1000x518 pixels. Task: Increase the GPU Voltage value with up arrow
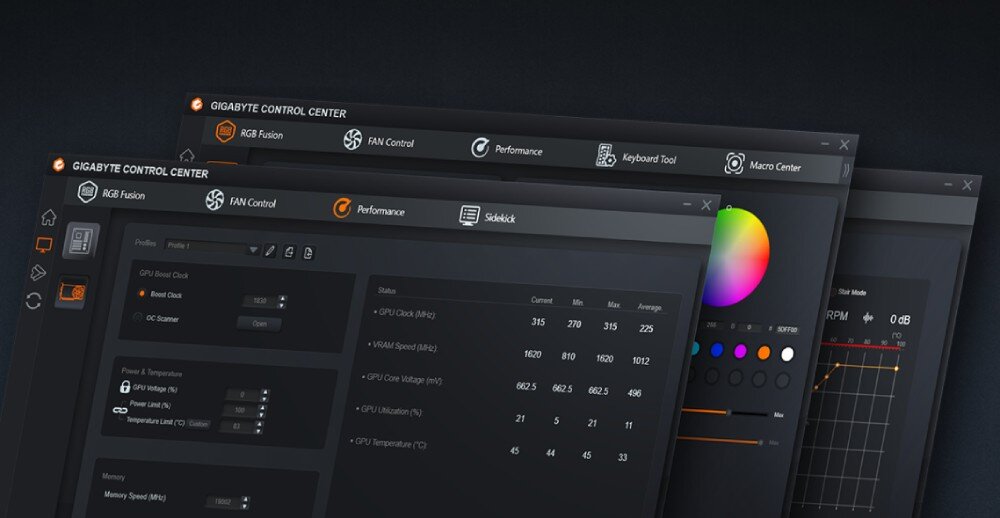265,392
